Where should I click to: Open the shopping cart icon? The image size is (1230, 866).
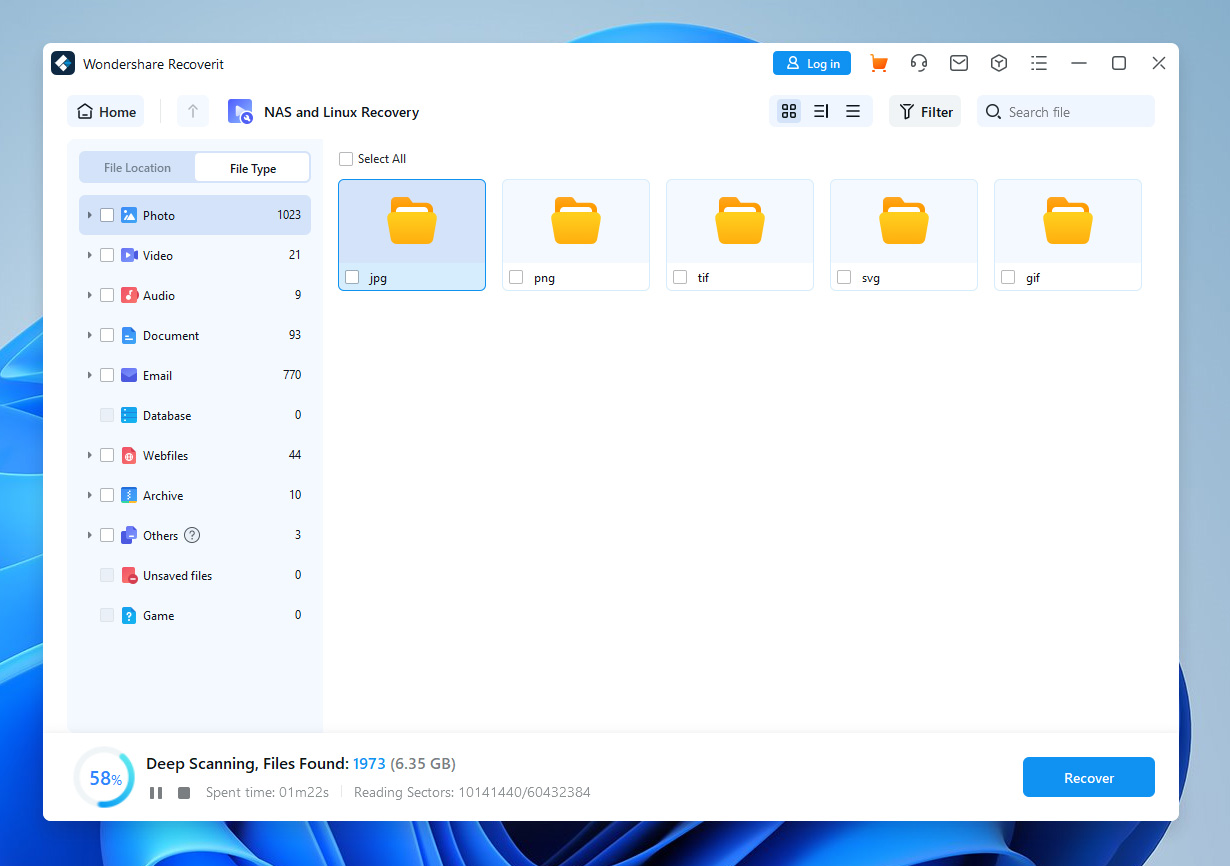(x=878, y=63)
